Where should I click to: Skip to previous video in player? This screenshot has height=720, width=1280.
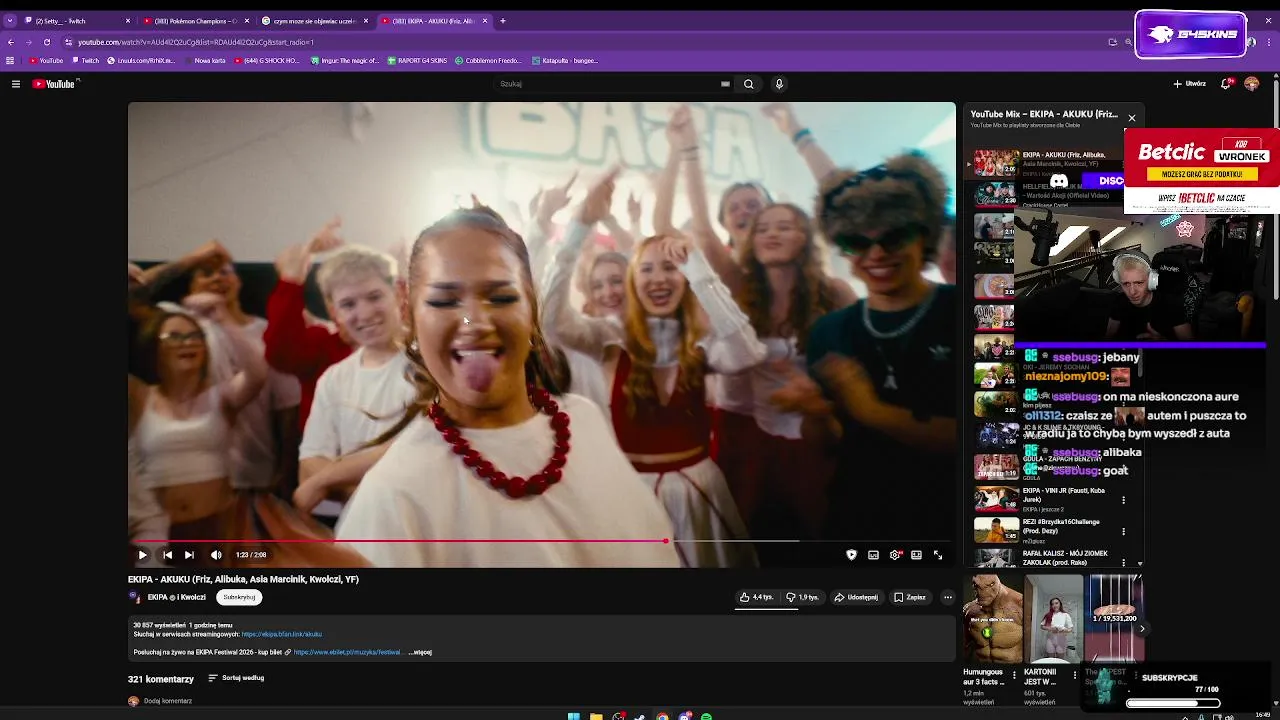tap(167, 555)
